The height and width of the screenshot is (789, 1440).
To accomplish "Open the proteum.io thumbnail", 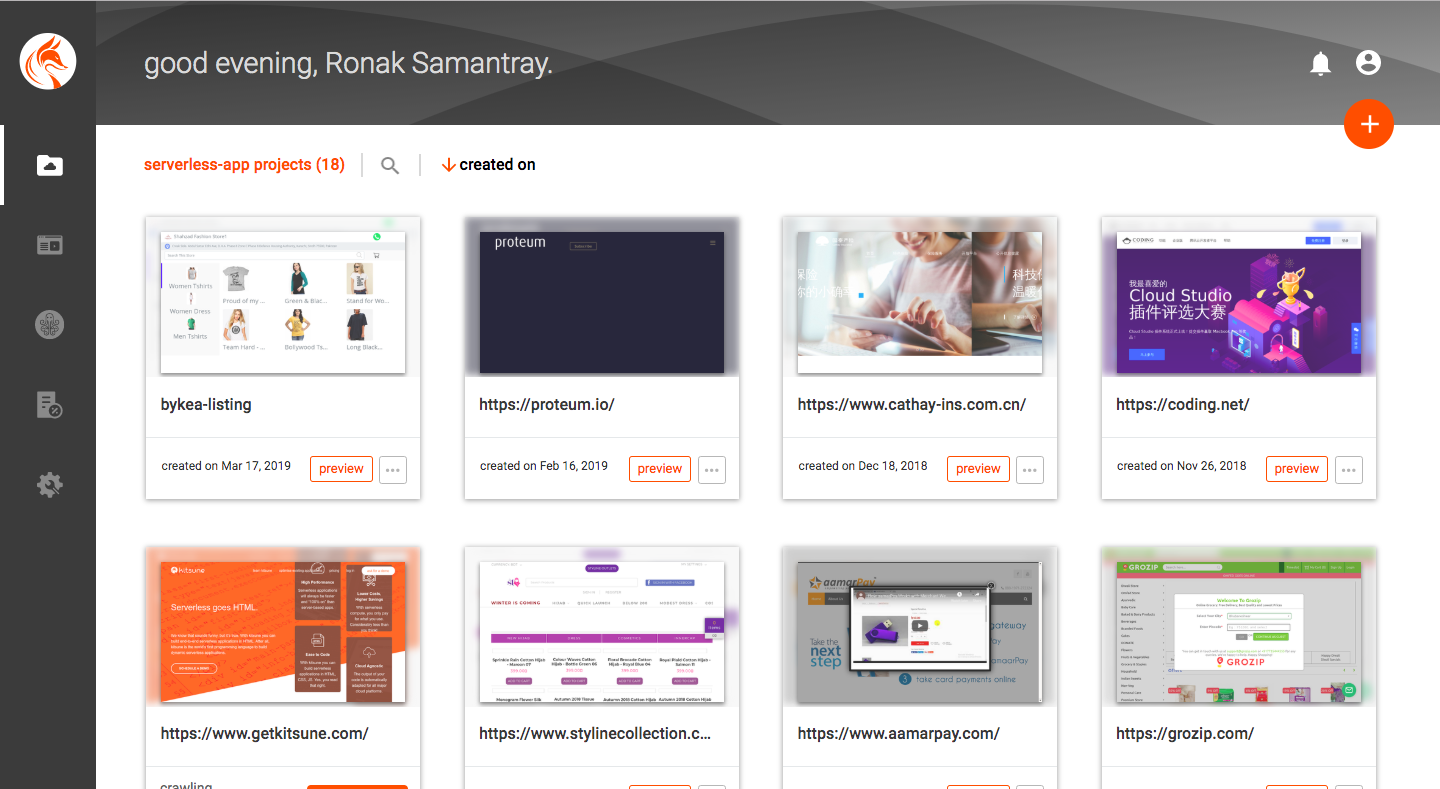I will [x=602, y=303].
